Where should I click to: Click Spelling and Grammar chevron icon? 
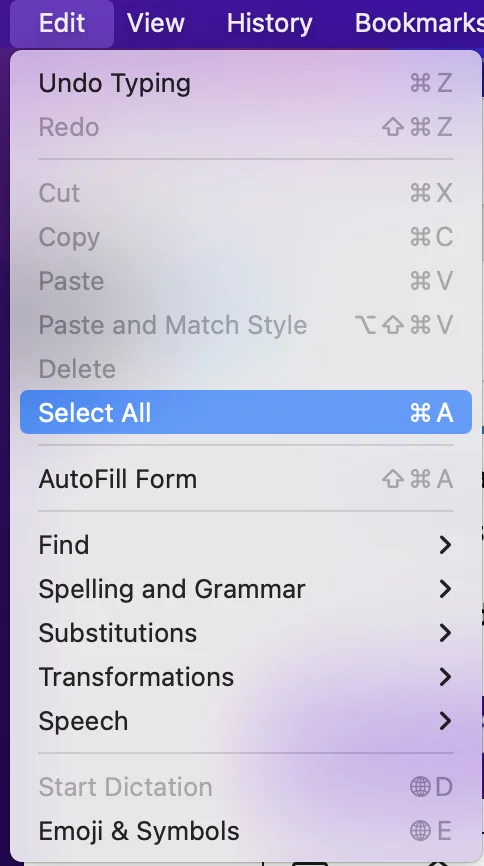coord(445,589)
